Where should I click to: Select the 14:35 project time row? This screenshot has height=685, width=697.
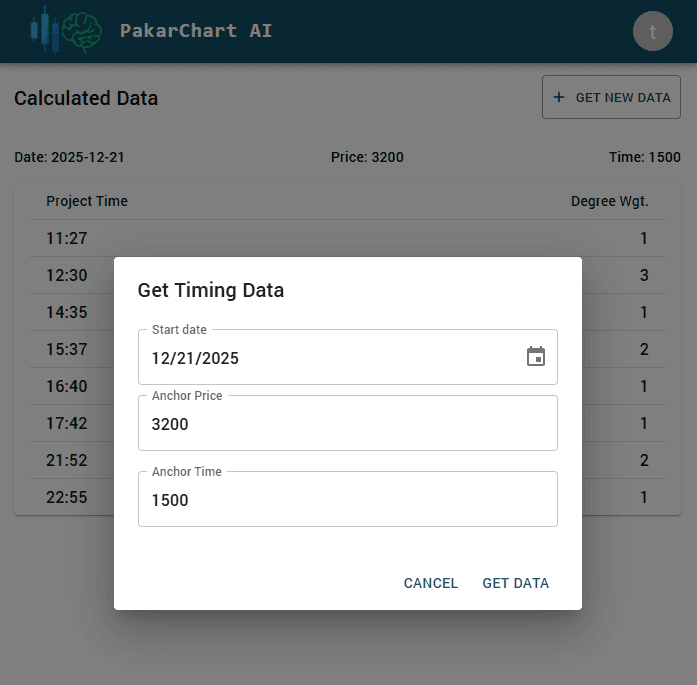click(67, 312)
